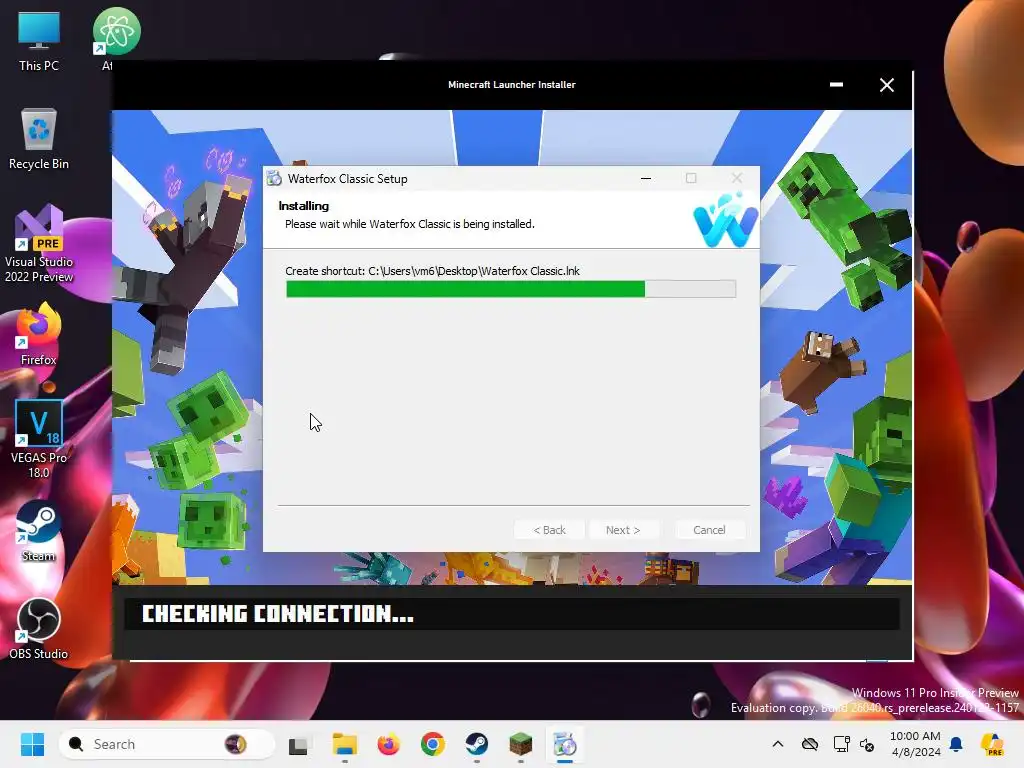1024x768 pixels.
Task: Click the Insider Preview tray icon
Action: 992,744
